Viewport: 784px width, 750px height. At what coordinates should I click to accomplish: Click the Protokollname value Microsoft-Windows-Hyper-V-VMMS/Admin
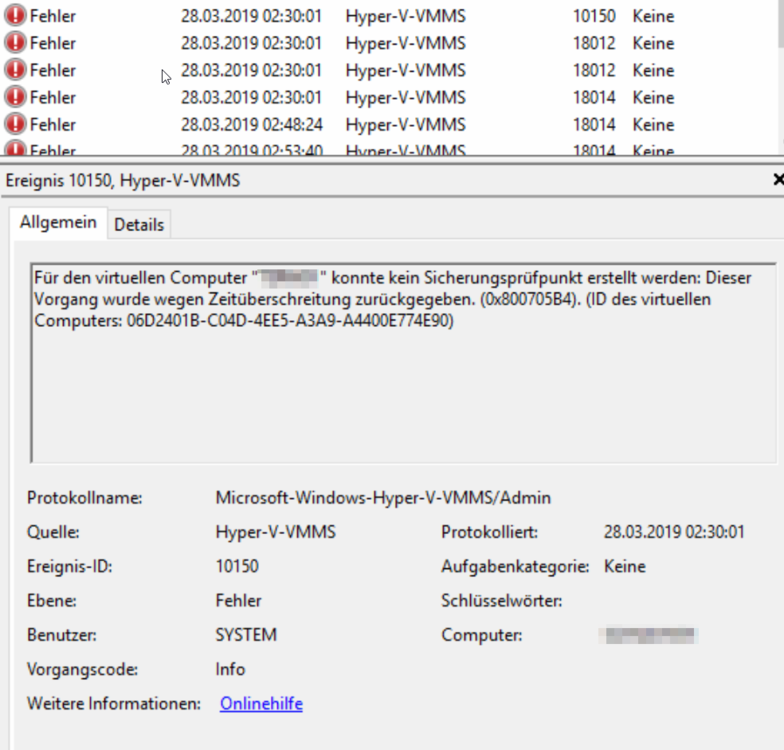(x=383, y=498)
